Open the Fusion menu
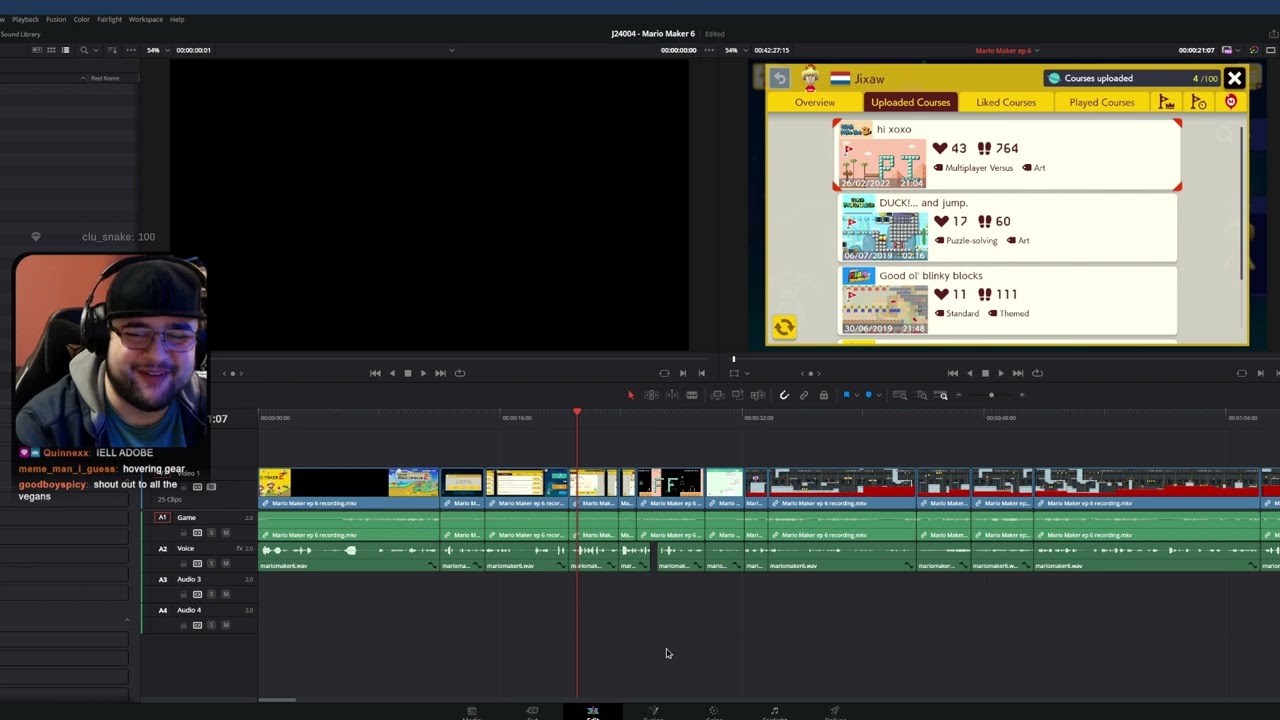1280x720 pixels. pos(56,19)
